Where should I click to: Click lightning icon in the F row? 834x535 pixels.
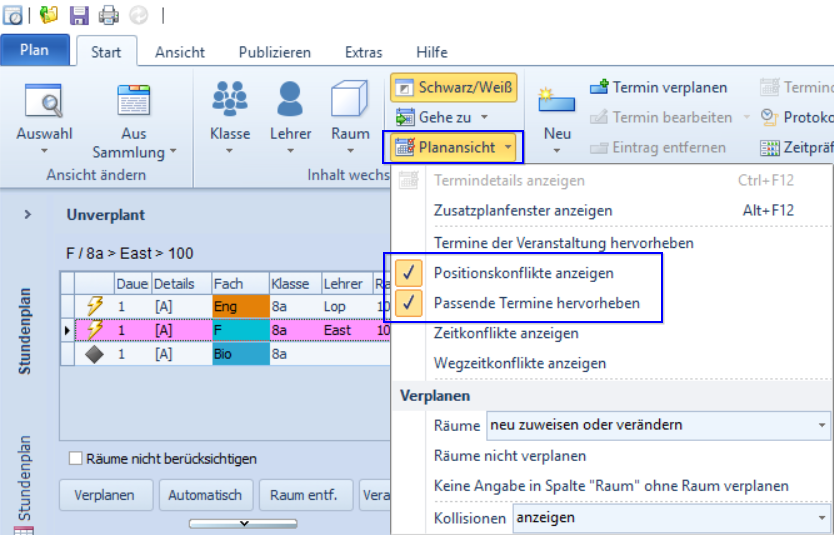tap(95, 330)
